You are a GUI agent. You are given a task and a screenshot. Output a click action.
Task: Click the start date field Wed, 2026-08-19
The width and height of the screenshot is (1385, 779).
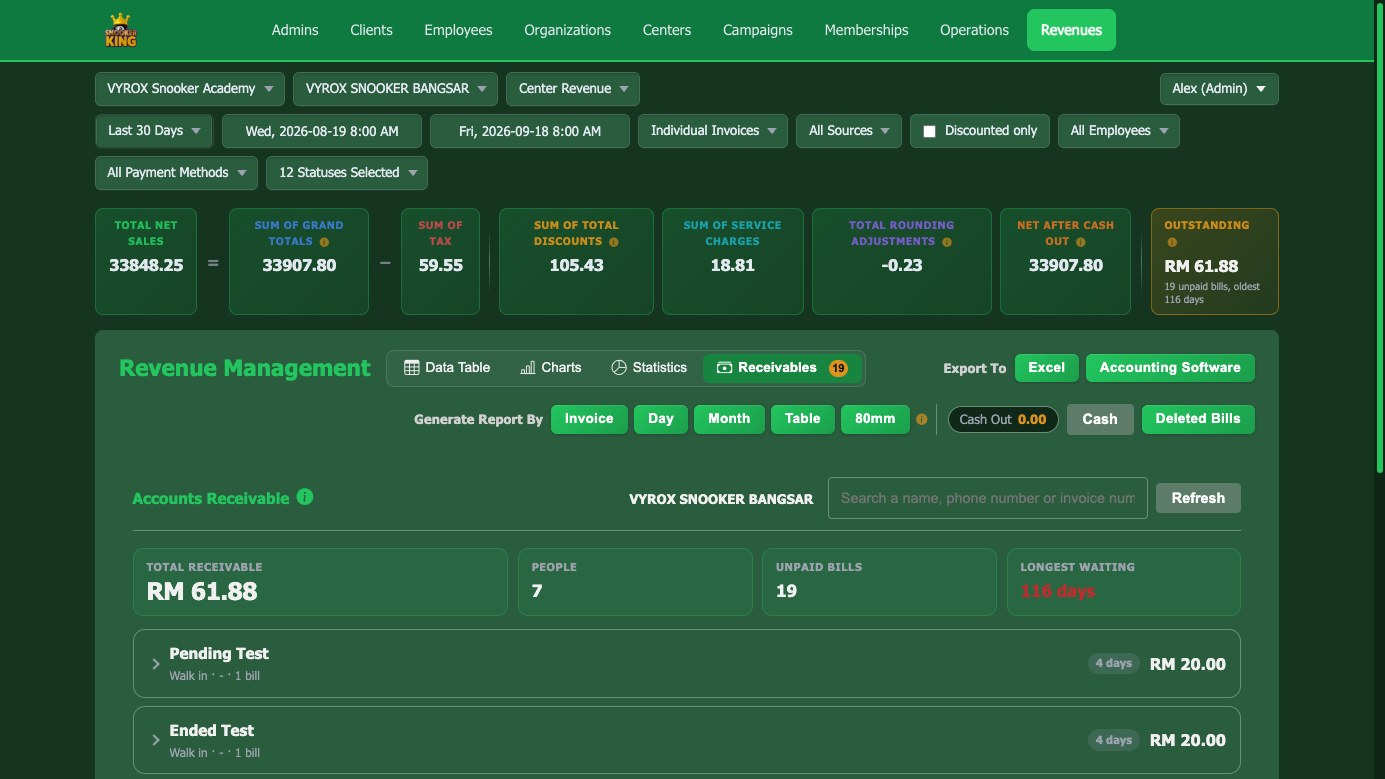[x=322, y=131]
